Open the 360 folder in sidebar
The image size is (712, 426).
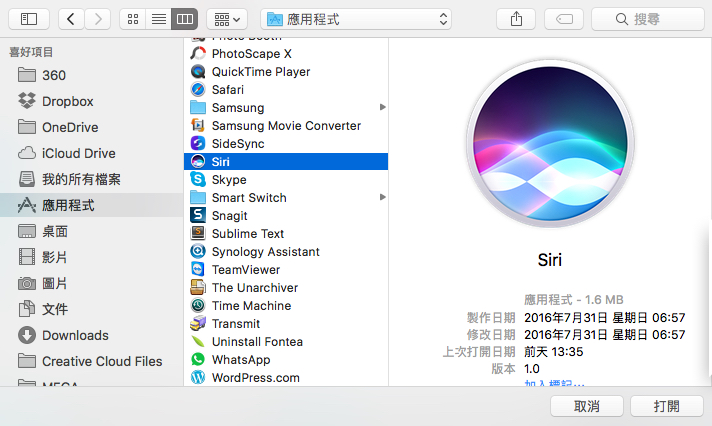tap(91, 75)
